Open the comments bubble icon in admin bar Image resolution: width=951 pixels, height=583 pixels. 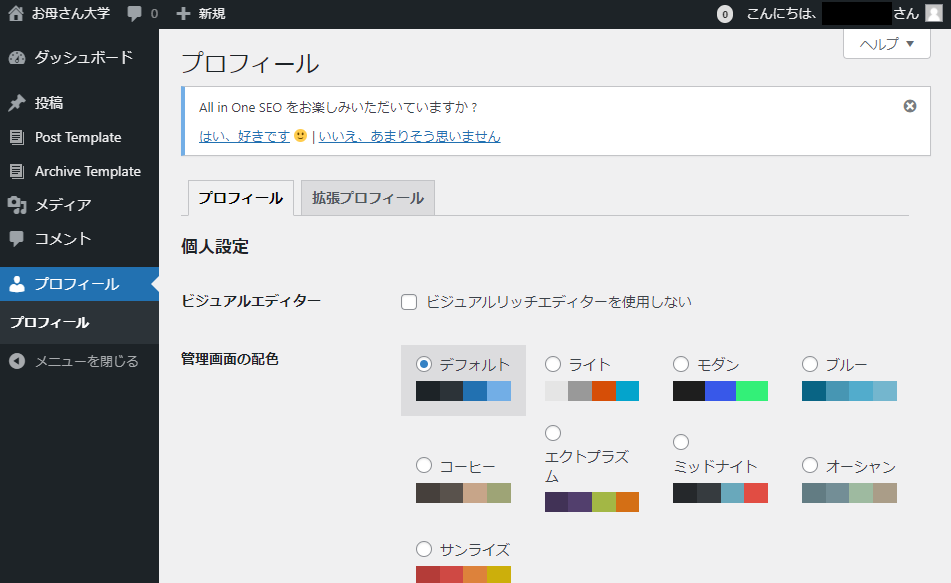(x=135, y=13)
